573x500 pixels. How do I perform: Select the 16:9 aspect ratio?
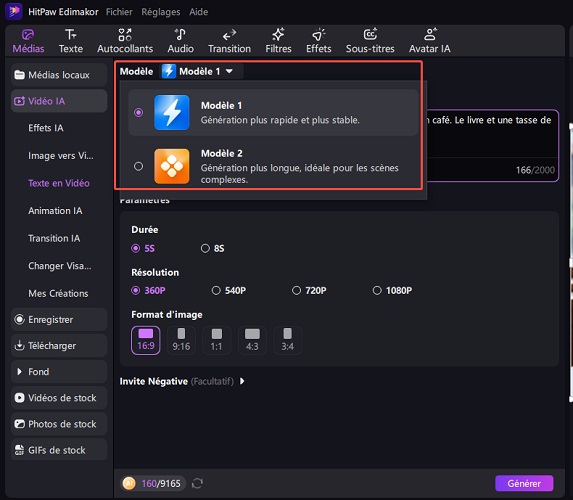pyautogui.click(x=145, y=340)
